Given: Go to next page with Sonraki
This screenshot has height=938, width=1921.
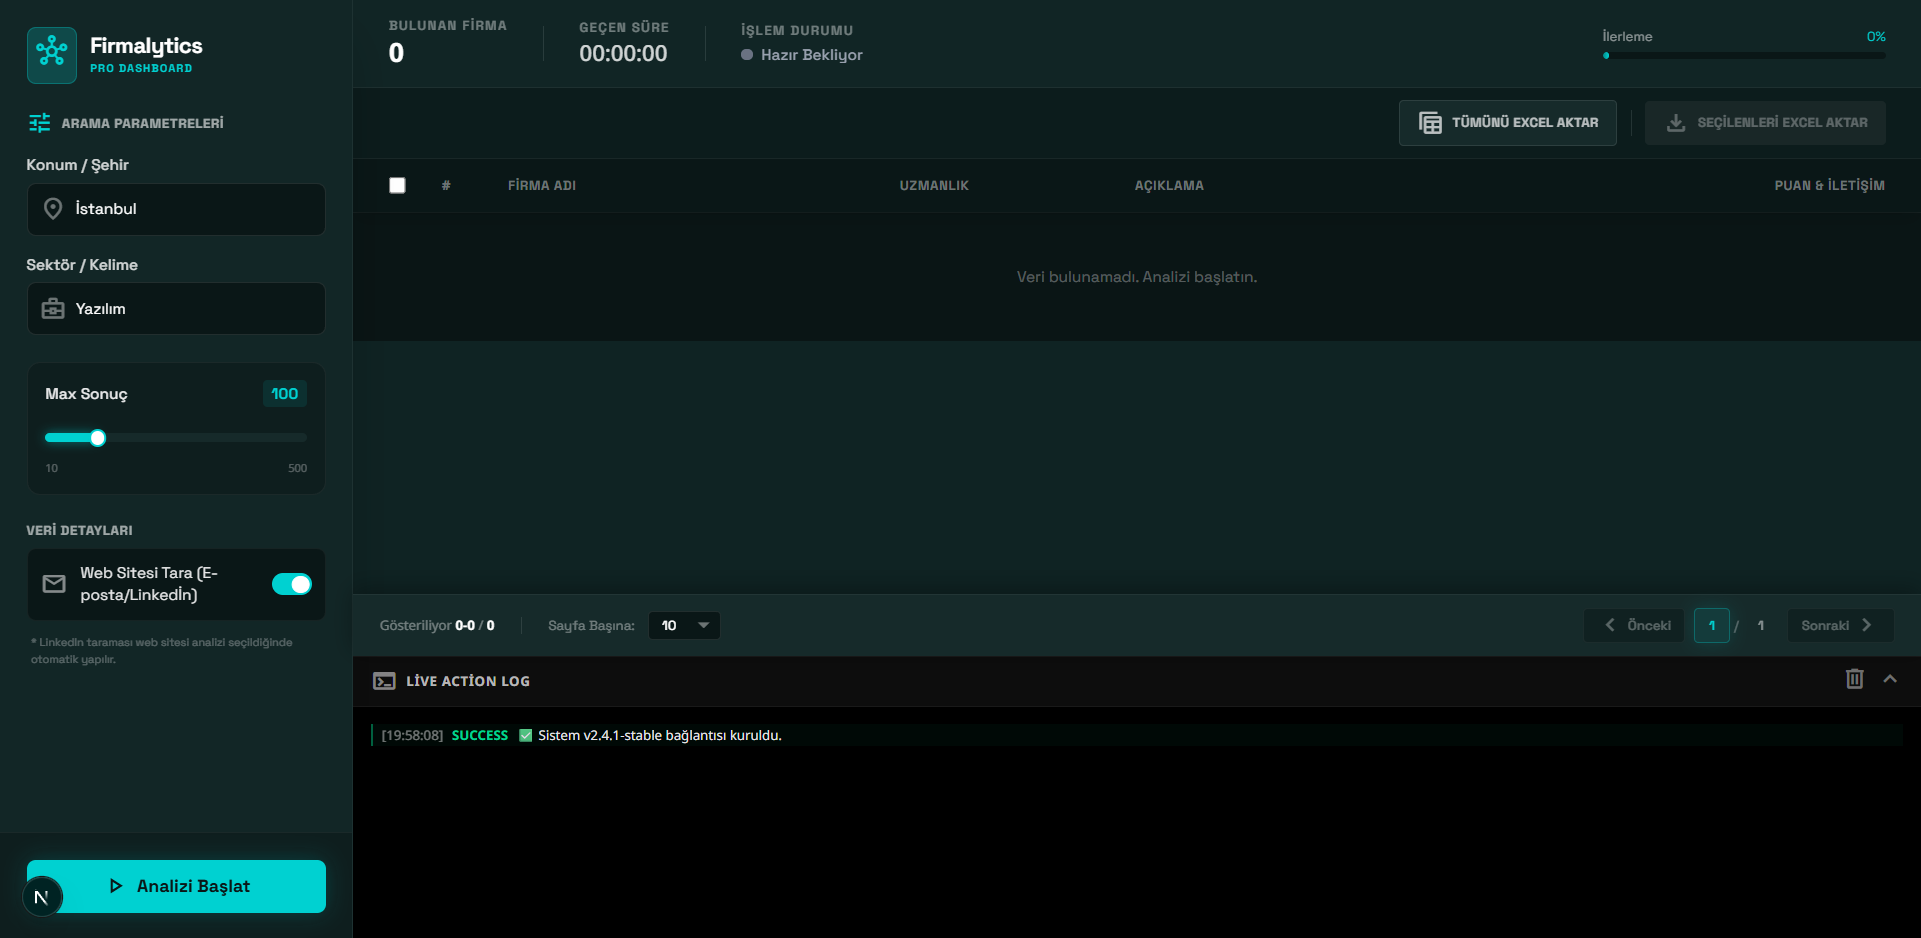Looking at the screenshot, I should (x=1838, y=625).
